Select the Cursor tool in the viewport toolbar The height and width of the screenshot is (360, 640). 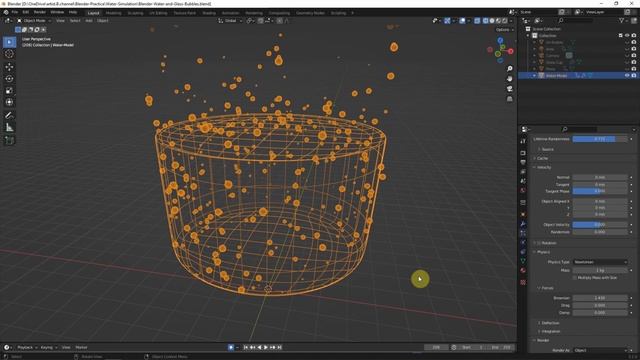coord(9,54)
